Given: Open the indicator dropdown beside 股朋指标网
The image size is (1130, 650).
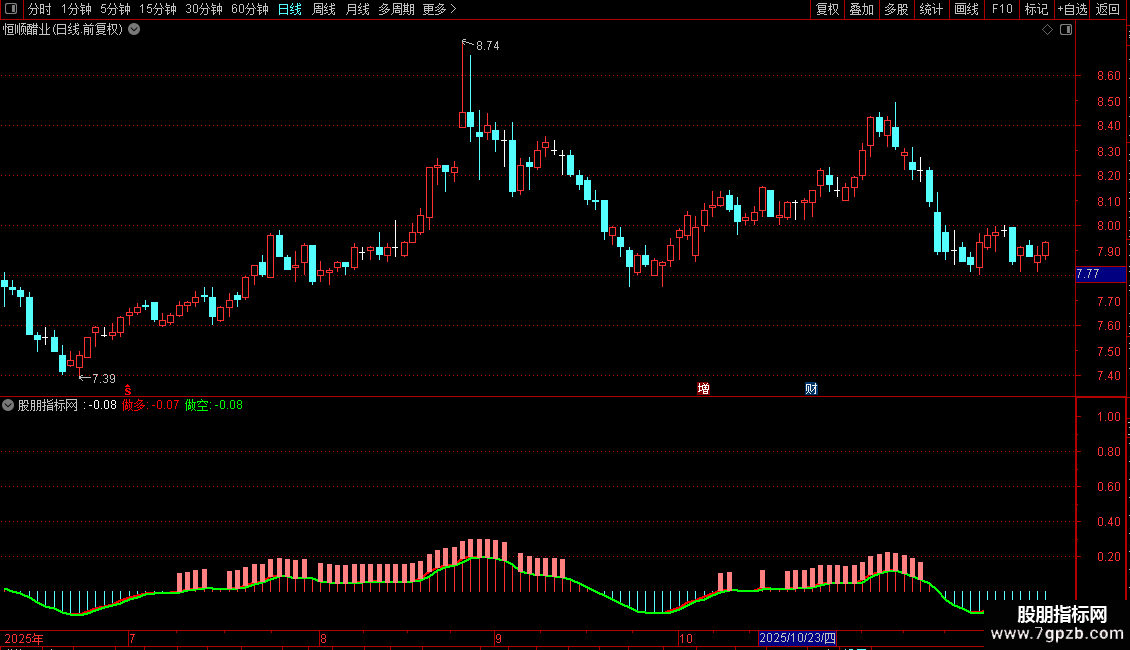Looking at the screenshot, I should point(8,405).
